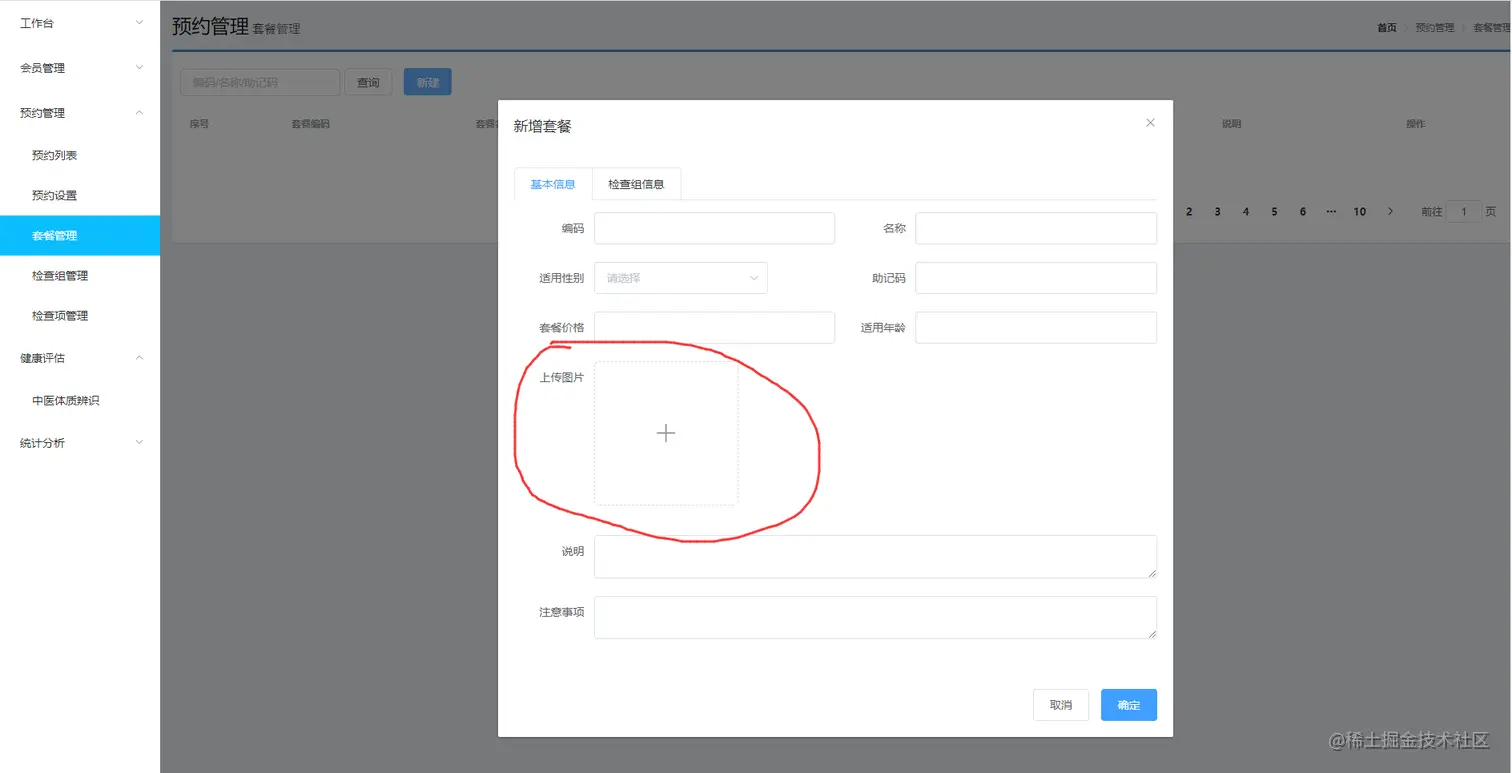1512x773 pixels.
Task: Focus the 编码 input field
Action: [x=714, y=228]
